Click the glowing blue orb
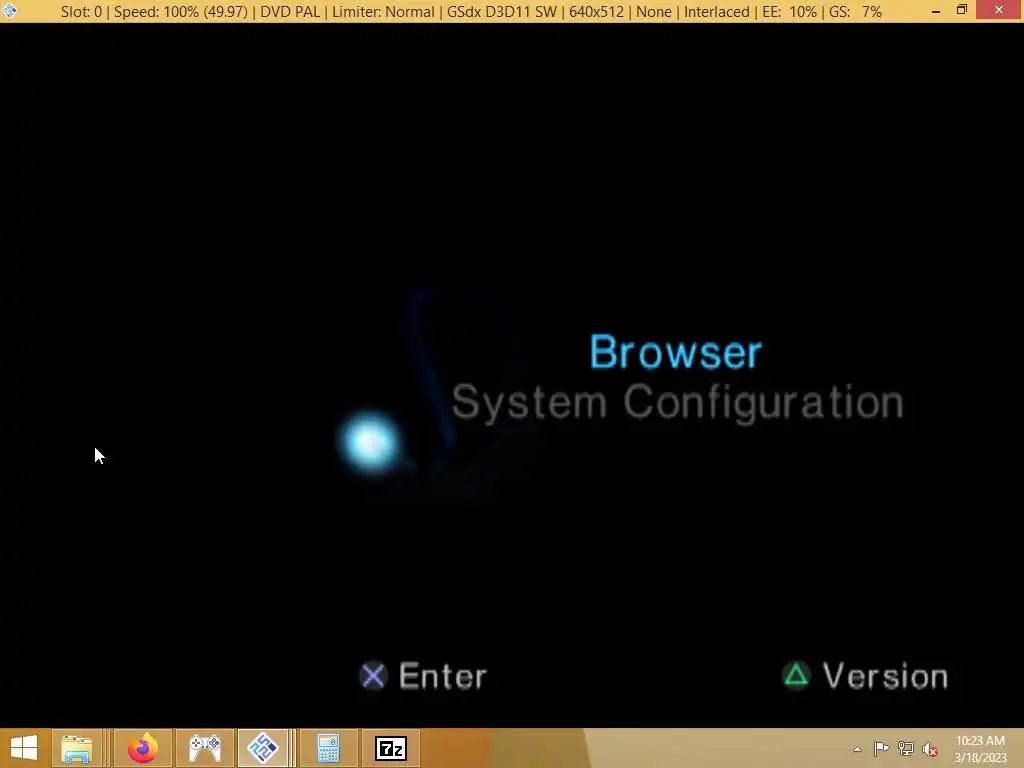Screen dimensions: 1024x768 pyautogui.click(x=370, y=443)
